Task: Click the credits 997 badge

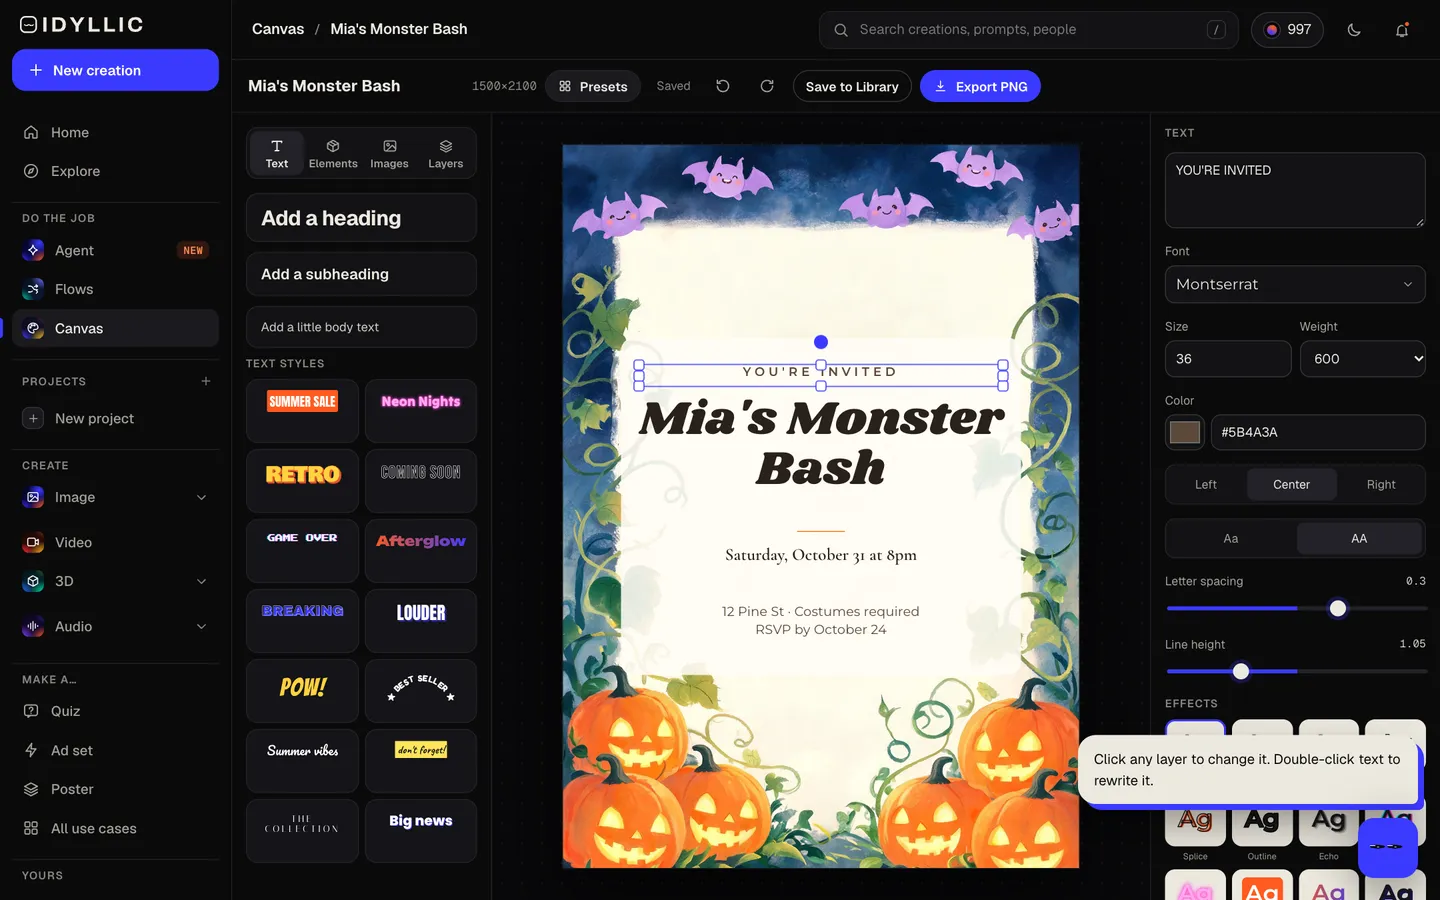Action: pyautogui.click(x=1288, y=30)
